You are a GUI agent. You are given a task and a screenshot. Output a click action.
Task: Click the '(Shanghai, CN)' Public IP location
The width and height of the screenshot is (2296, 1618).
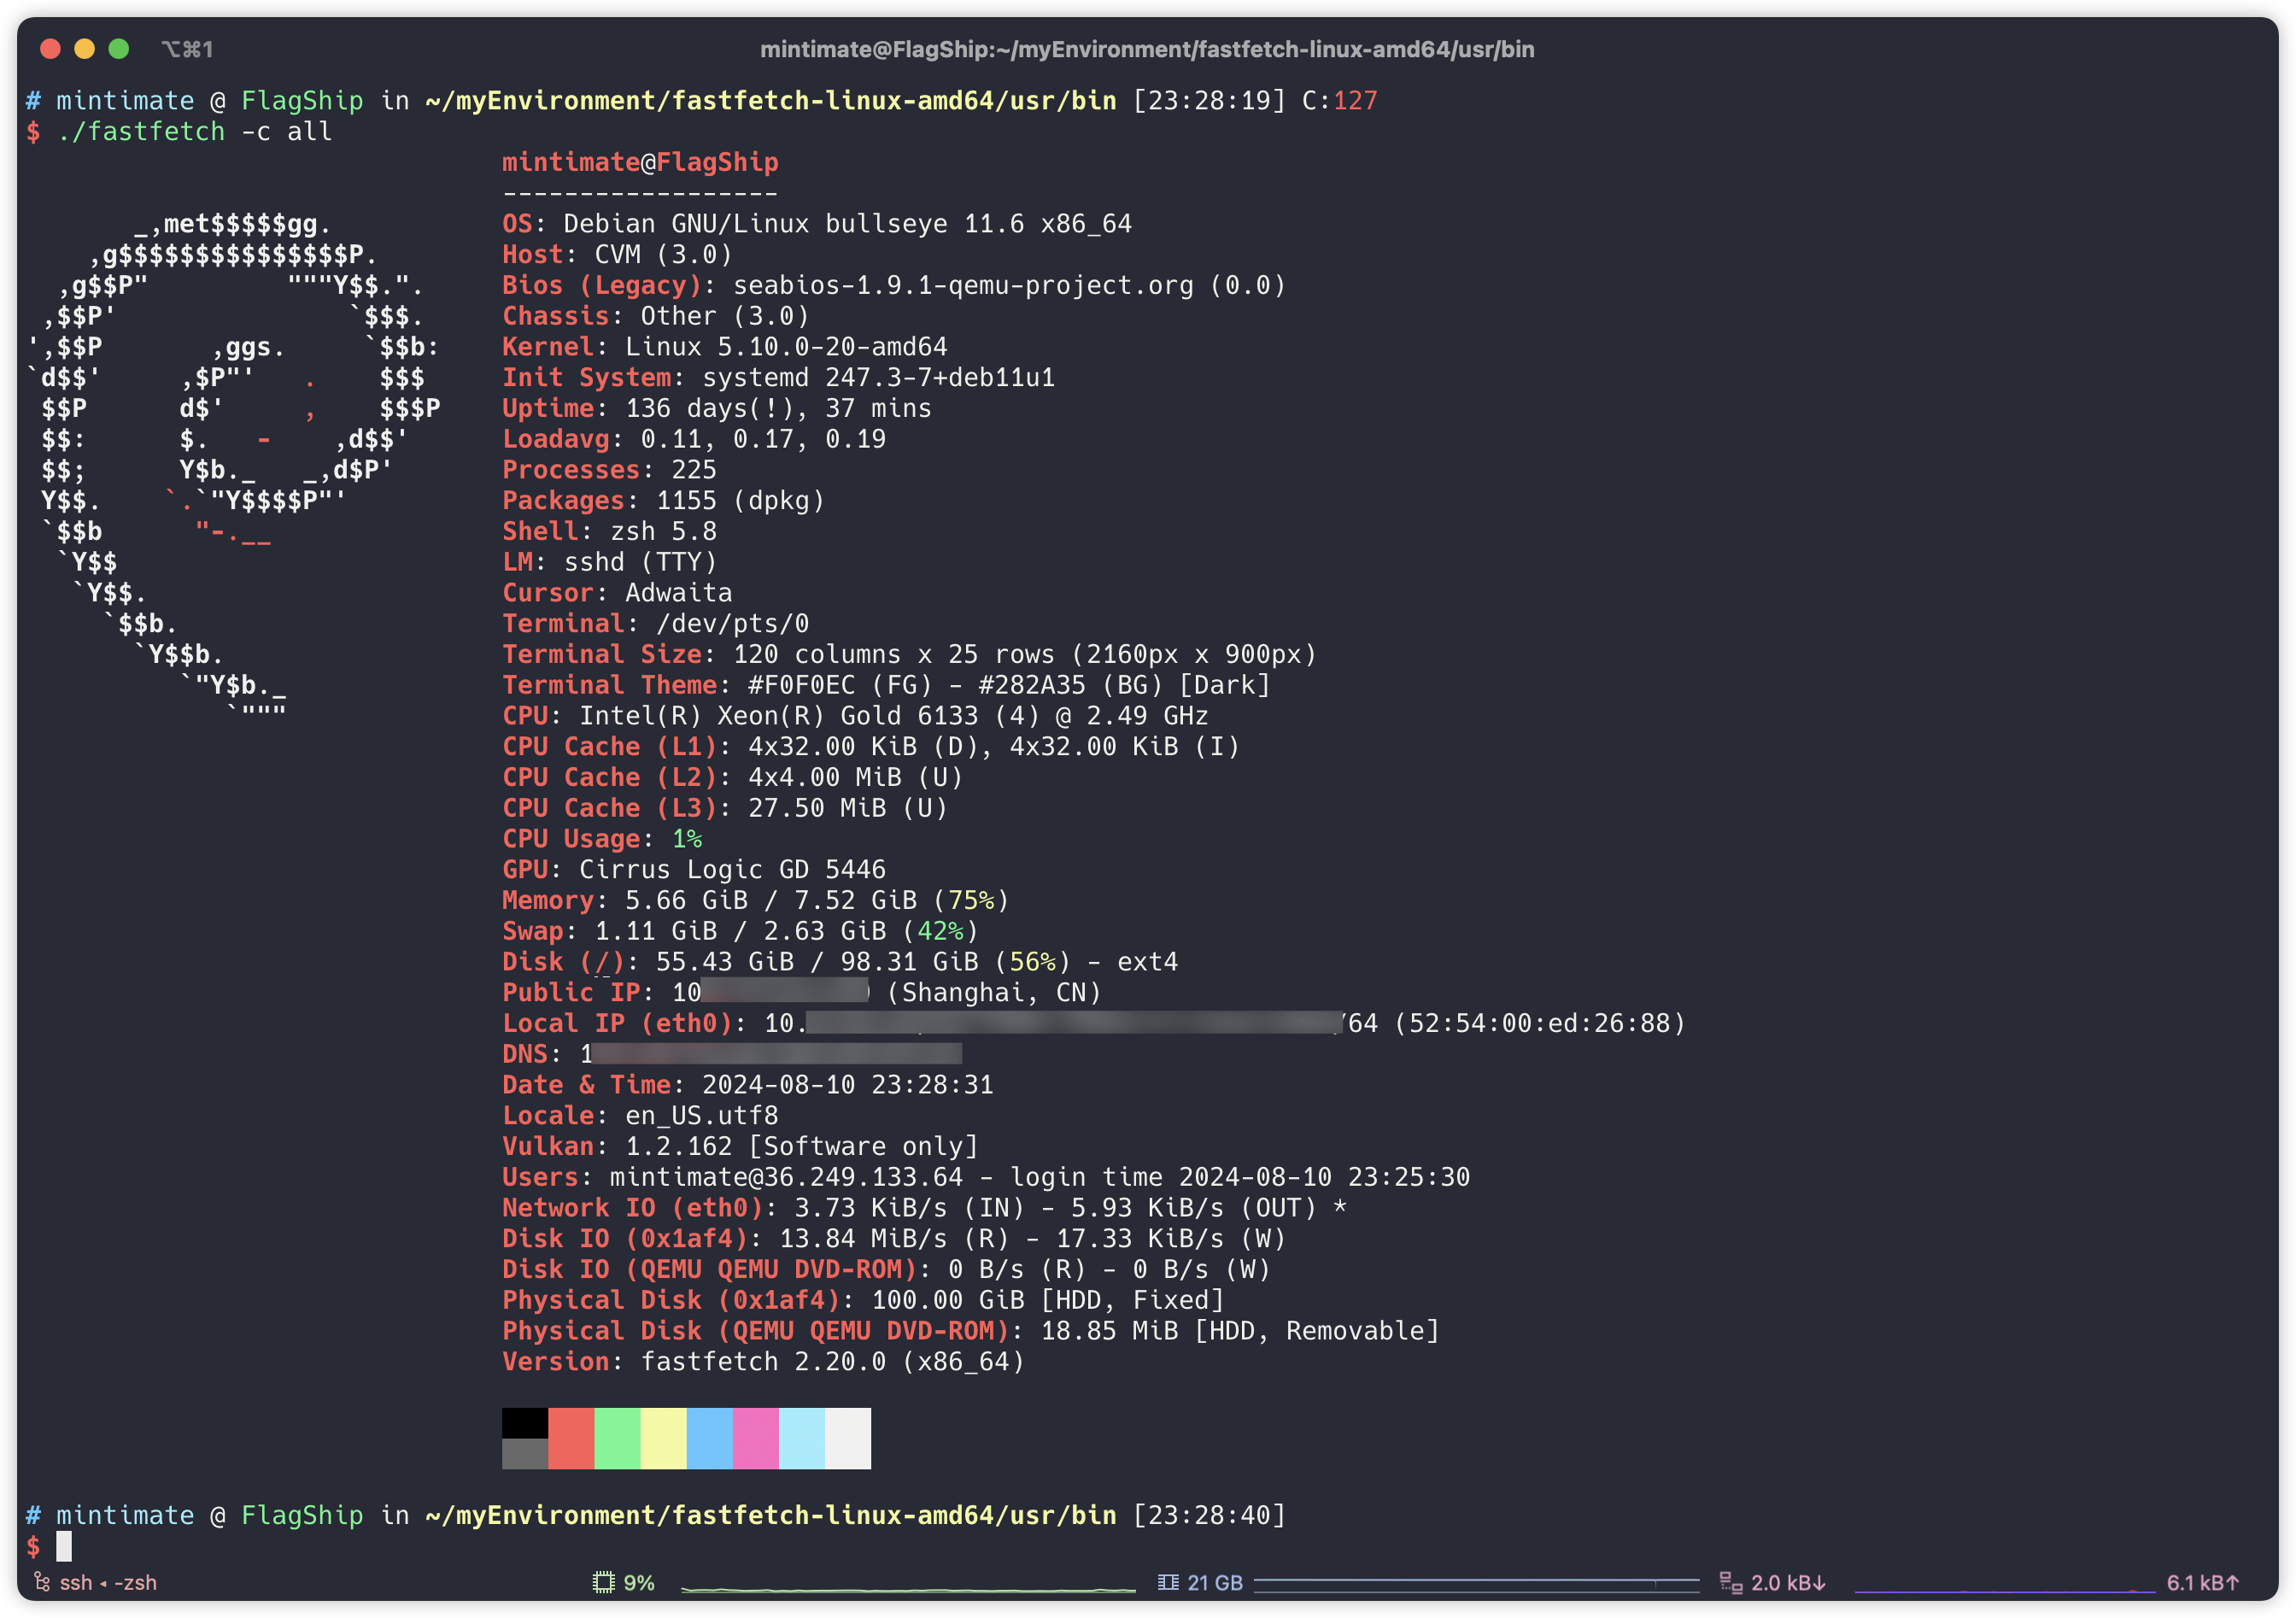pos(994,993)
